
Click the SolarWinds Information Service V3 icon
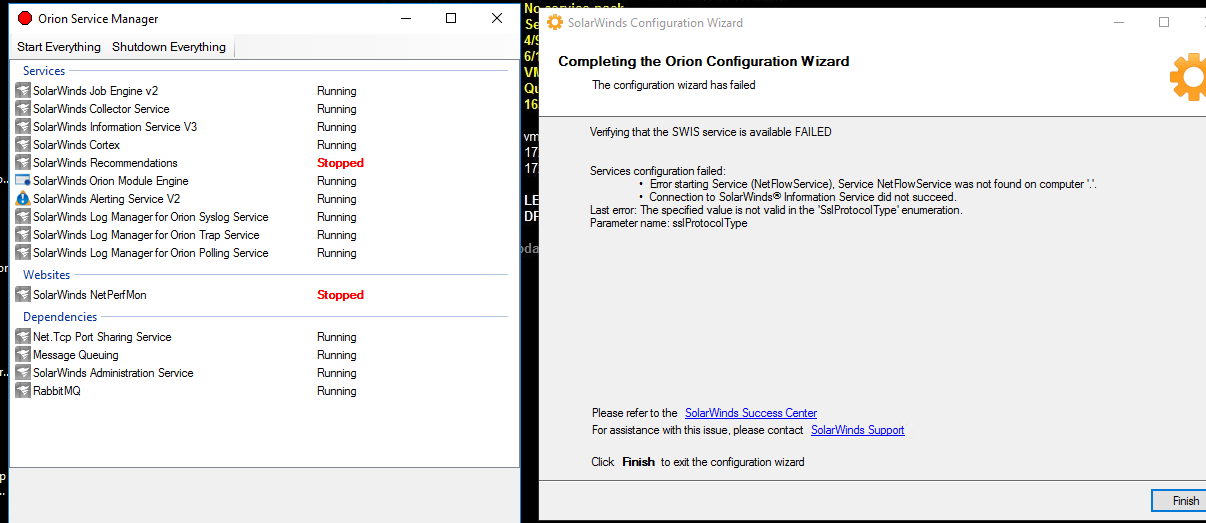[24, 127]
